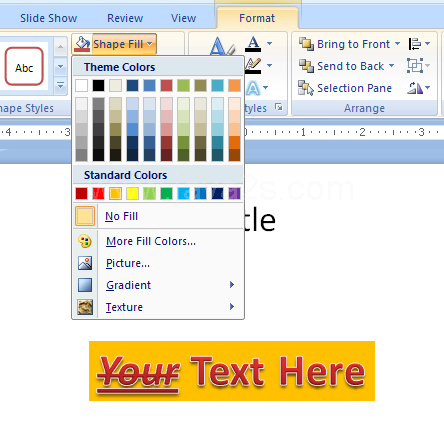Switch to the Slide Show tab
Image resolution: width=444 pixels, height=436 pixels.
[49, 18]
